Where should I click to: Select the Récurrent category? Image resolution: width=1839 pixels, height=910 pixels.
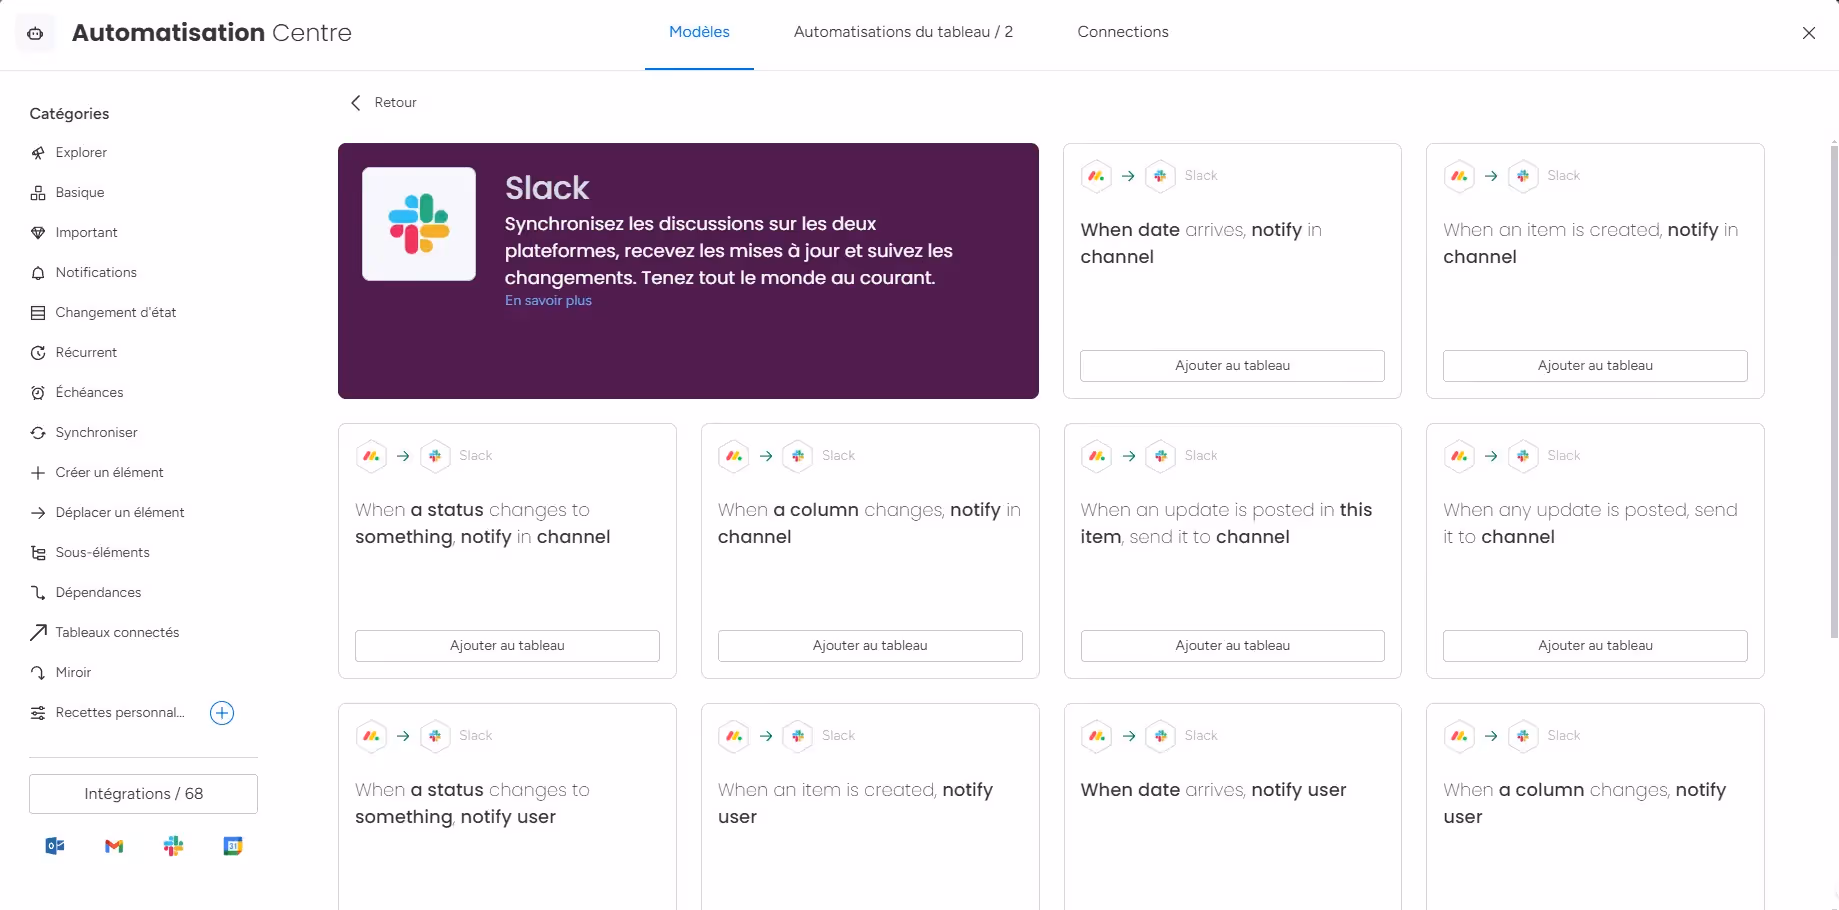pos(86,352)
